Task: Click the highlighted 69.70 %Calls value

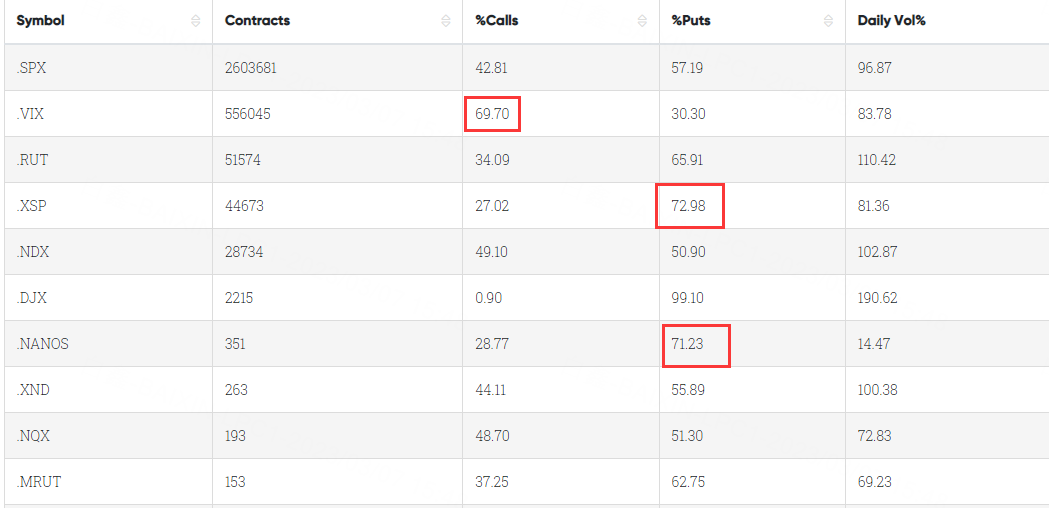Action: click(x=492, y=114)
